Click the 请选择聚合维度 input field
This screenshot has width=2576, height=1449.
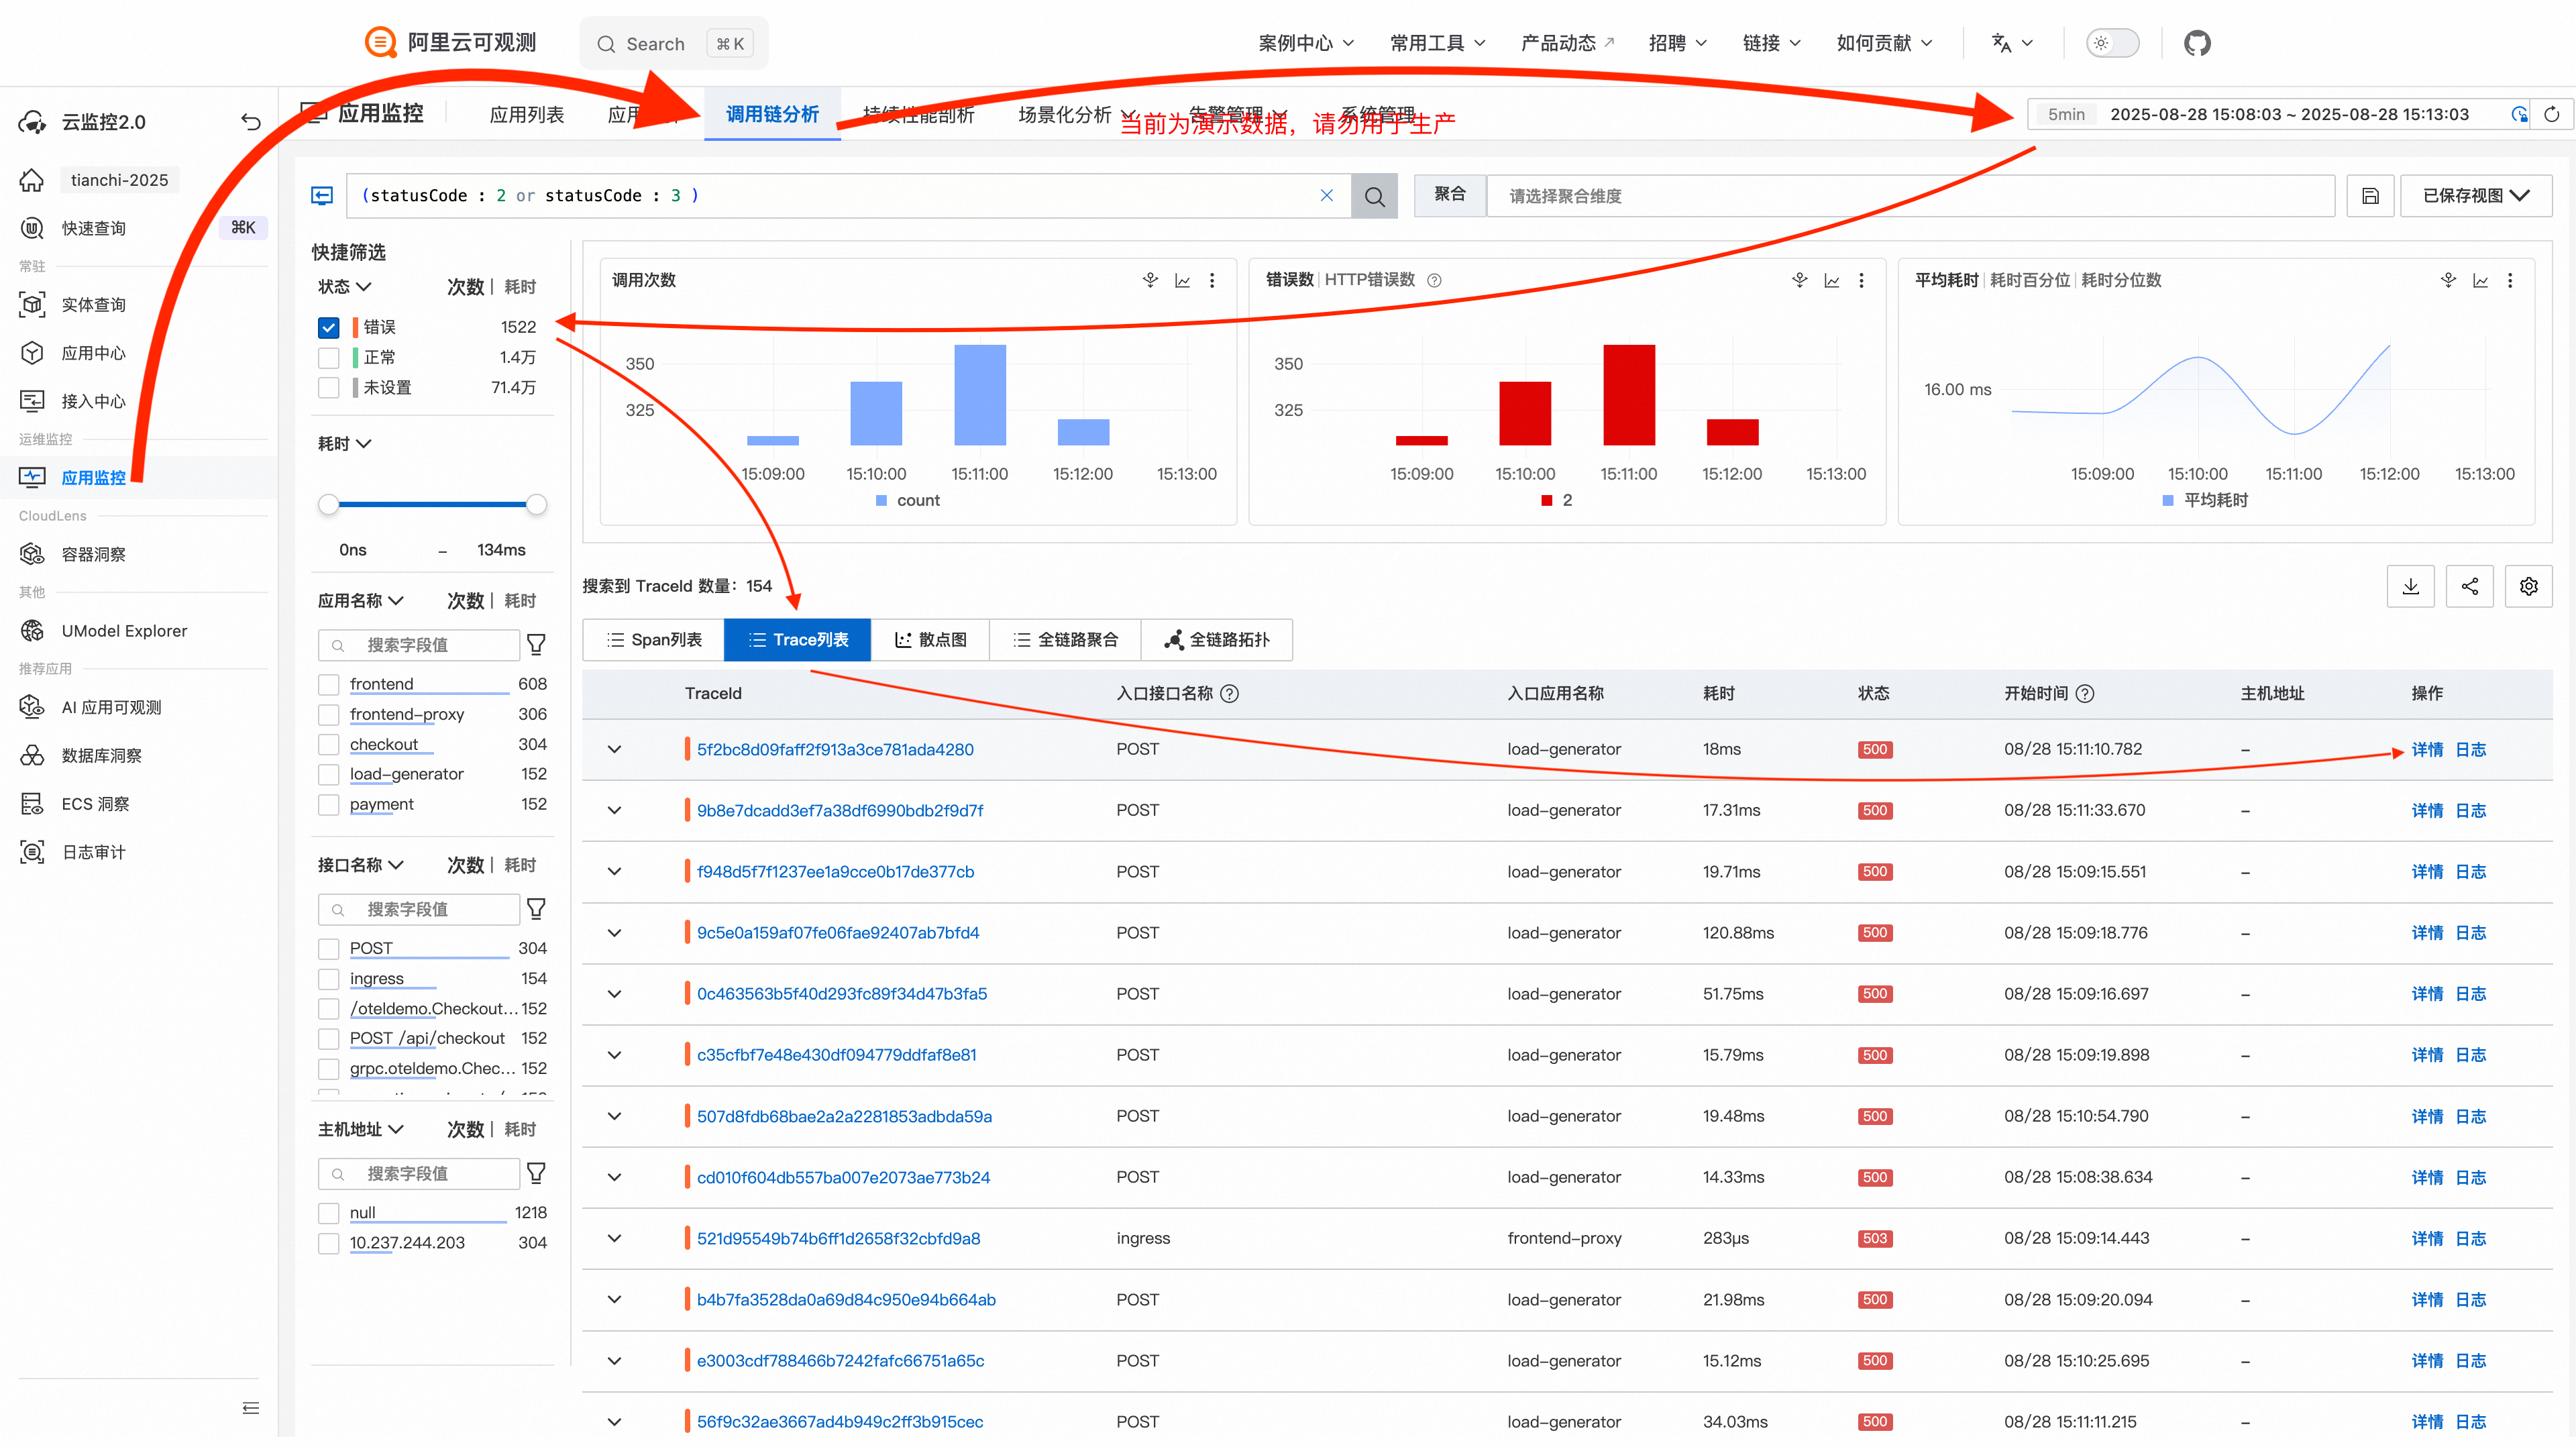point(1910,196)
